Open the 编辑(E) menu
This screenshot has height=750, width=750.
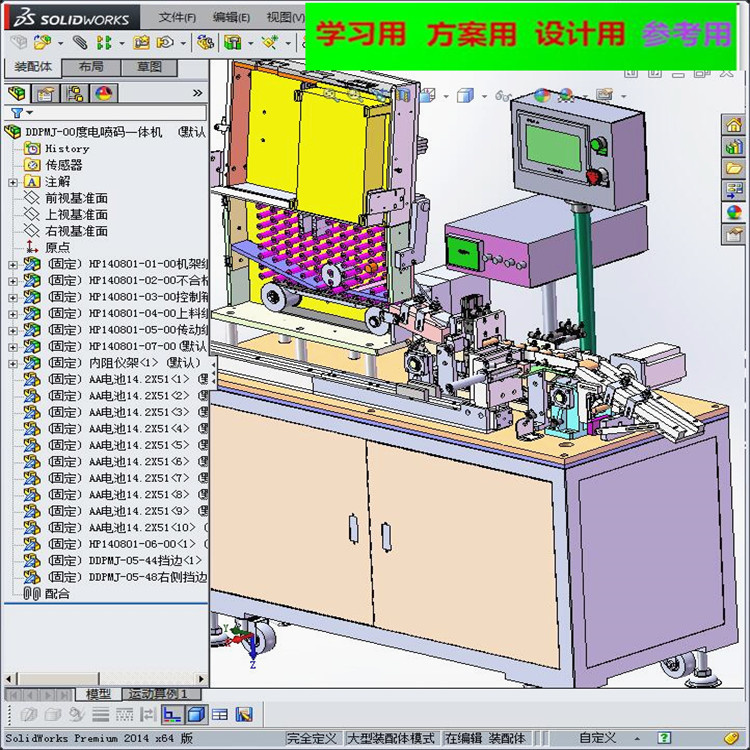coord(231,17)
